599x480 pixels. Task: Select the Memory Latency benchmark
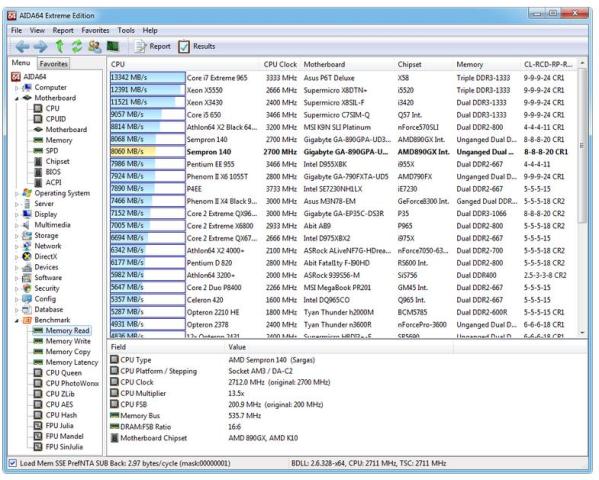[72, 362]
